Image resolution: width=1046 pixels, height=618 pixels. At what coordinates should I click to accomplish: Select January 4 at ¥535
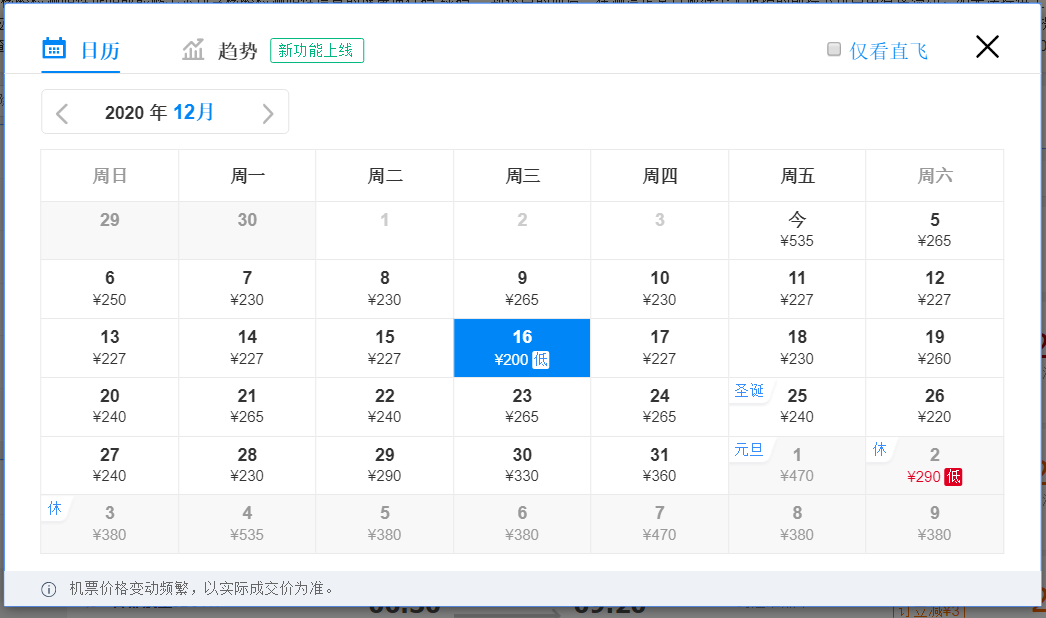click(247, 524)
